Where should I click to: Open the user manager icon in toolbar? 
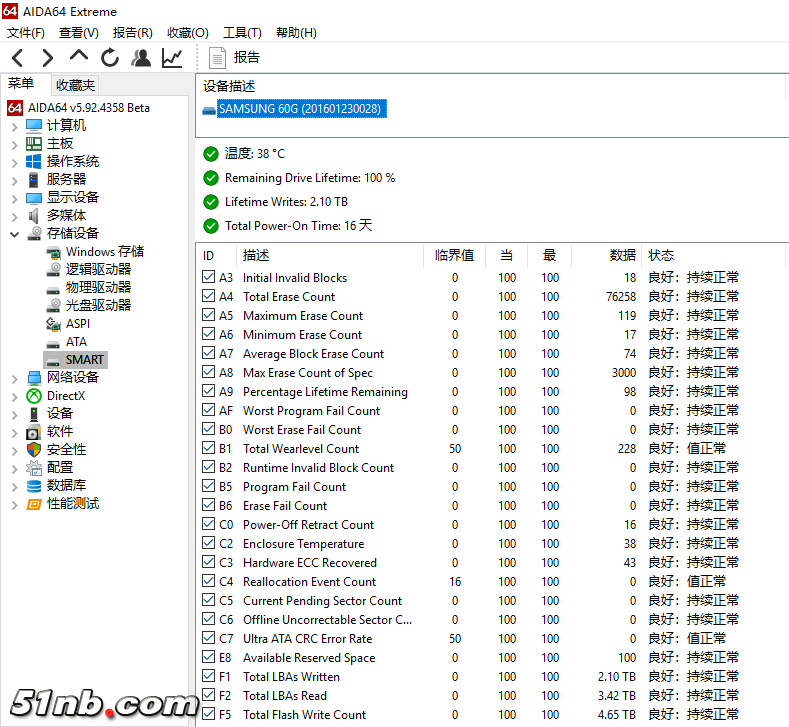point(141,58)
